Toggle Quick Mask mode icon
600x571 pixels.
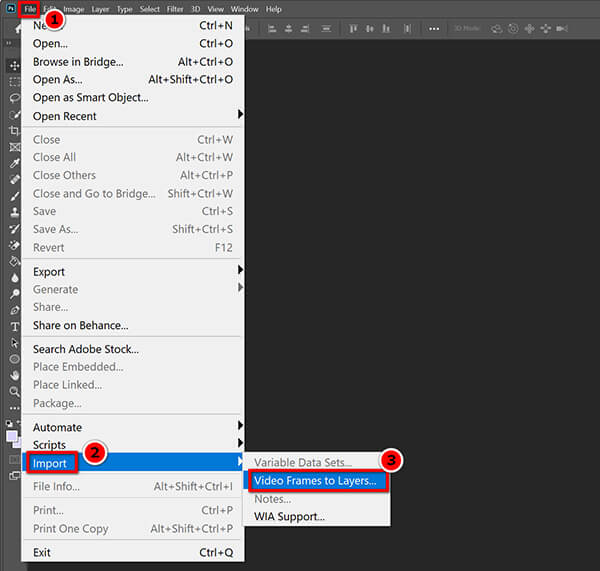(x=15, y=459)
